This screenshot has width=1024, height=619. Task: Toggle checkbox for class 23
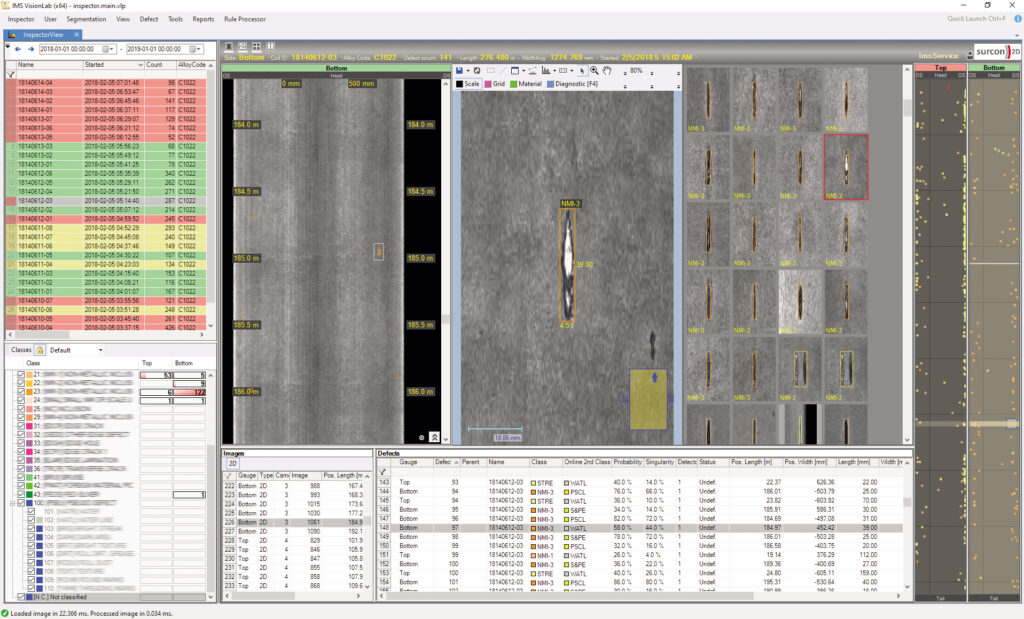(23, 391)
